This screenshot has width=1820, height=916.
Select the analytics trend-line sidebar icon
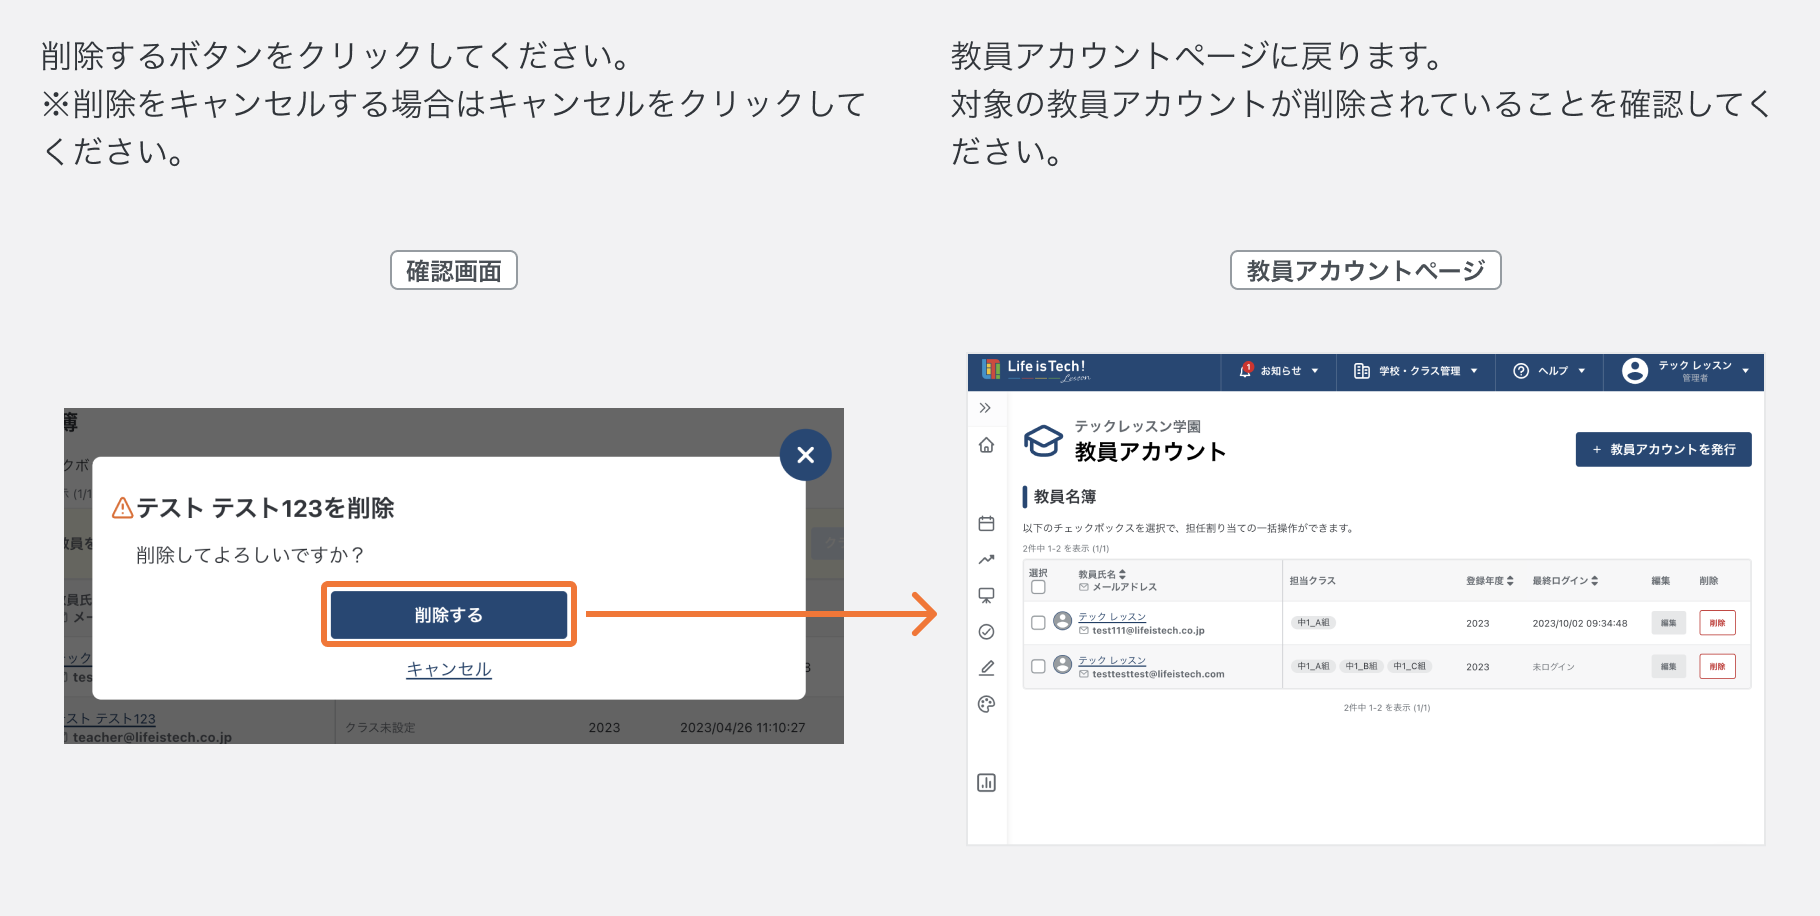click(x=987, y=560)
